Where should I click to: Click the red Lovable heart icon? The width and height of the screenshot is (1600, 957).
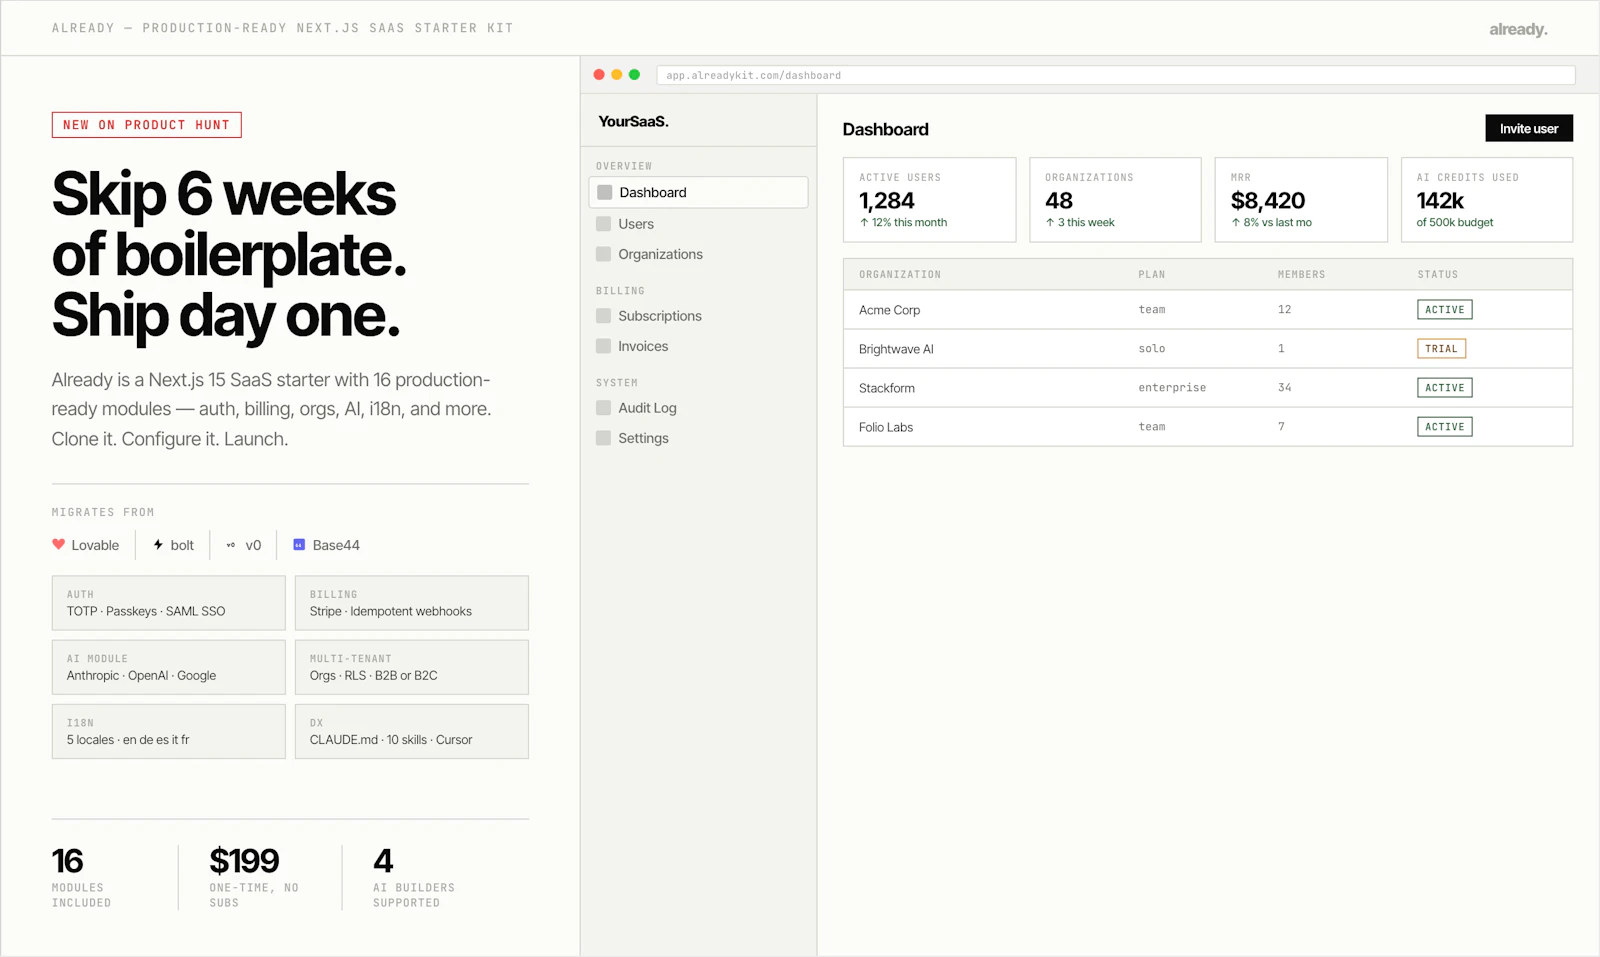[x=59, y=545]
